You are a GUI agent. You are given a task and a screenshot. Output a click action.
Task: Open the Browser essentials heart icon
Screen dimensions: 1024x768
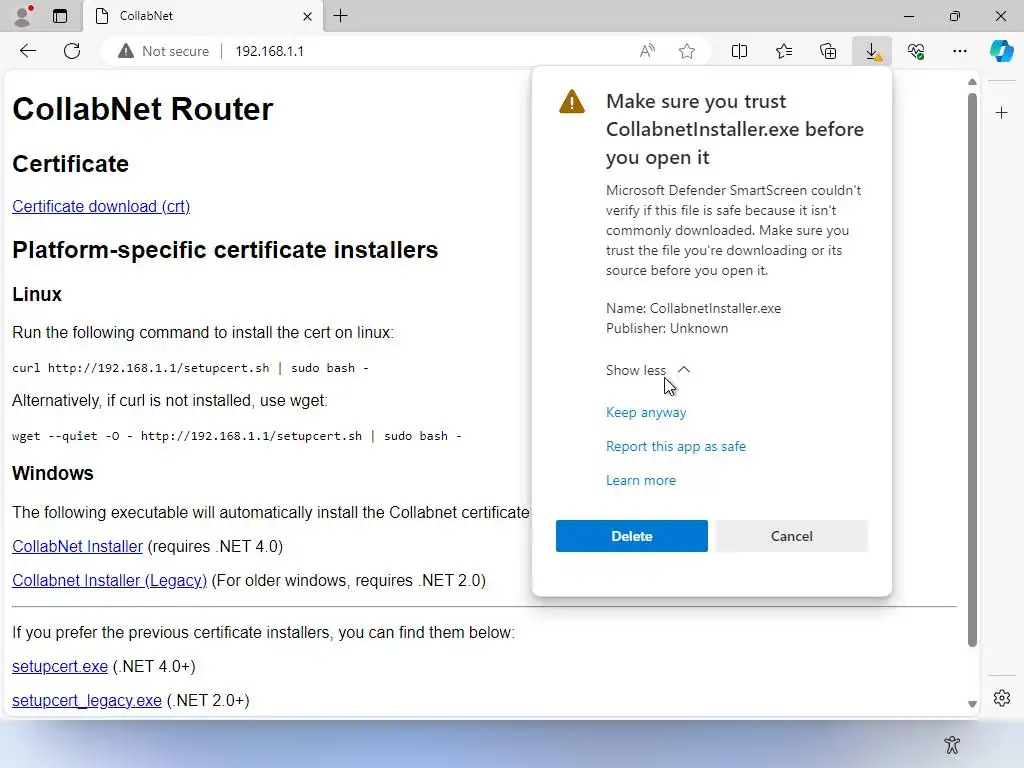click(916, 51)
